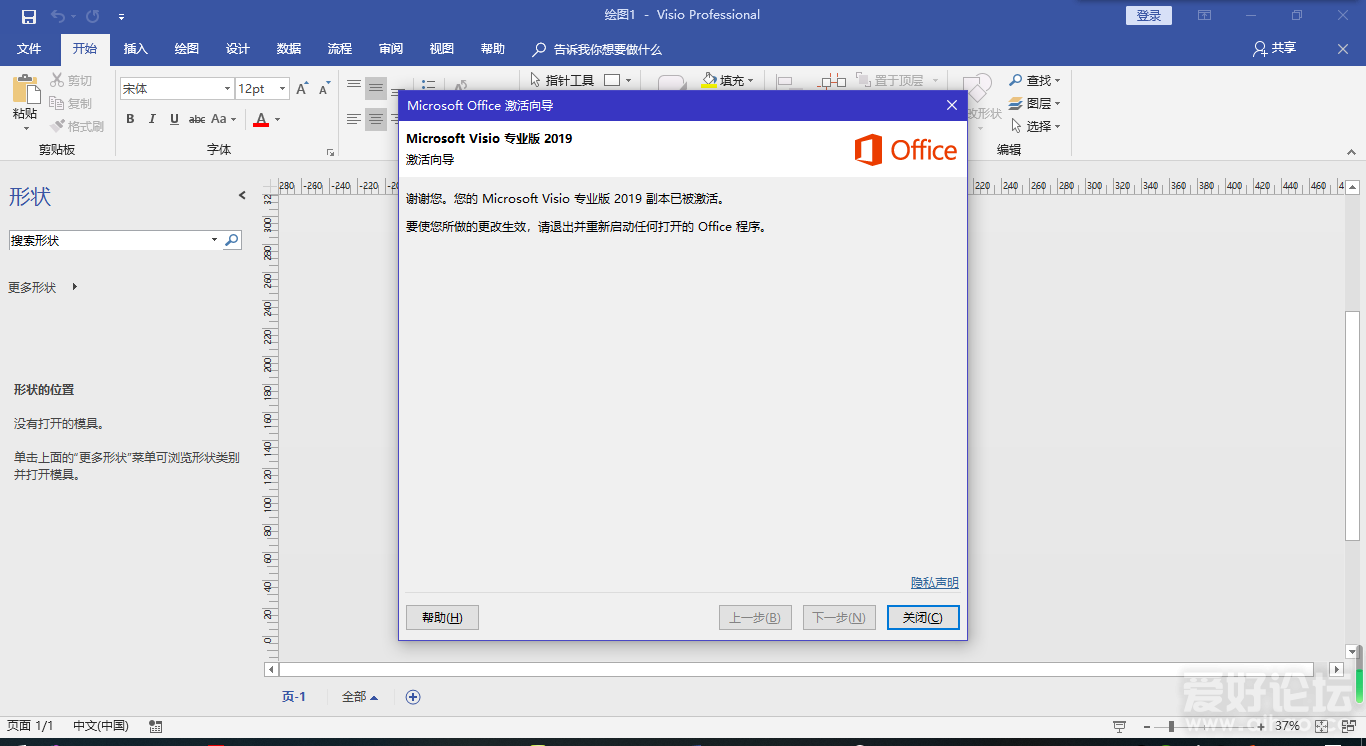Toggle strikethrough (abc) formatting

[x=197, y=119]
